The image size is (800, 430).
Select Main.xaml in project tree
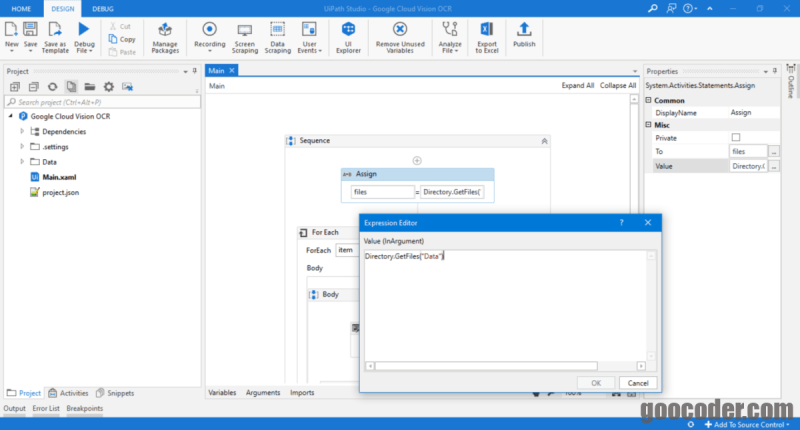[x=54, y=177]
